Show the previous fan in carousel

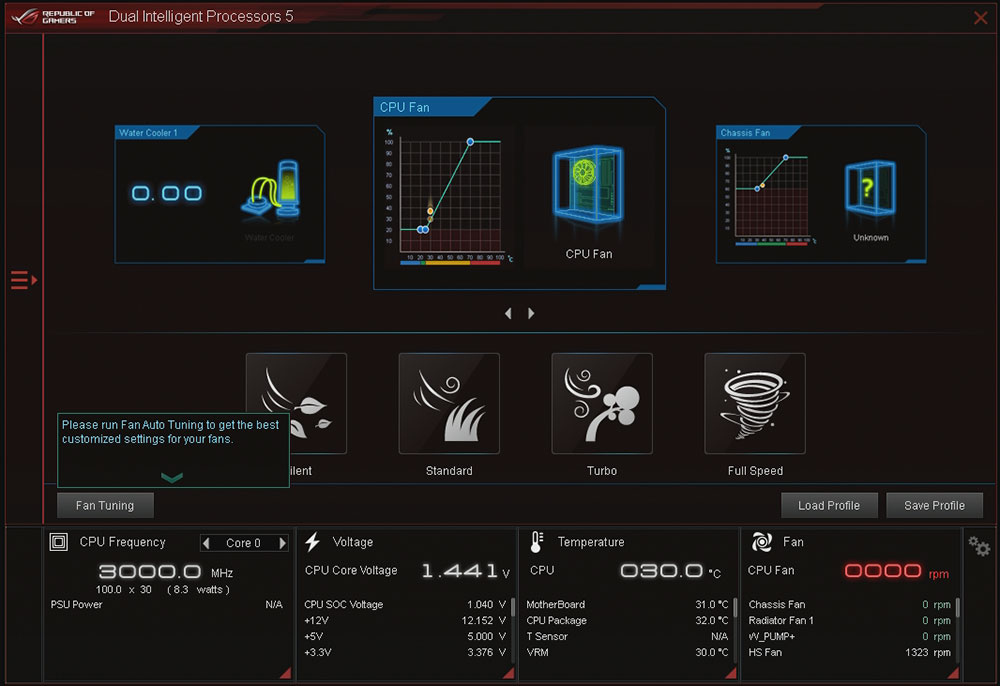pos(508,313)
